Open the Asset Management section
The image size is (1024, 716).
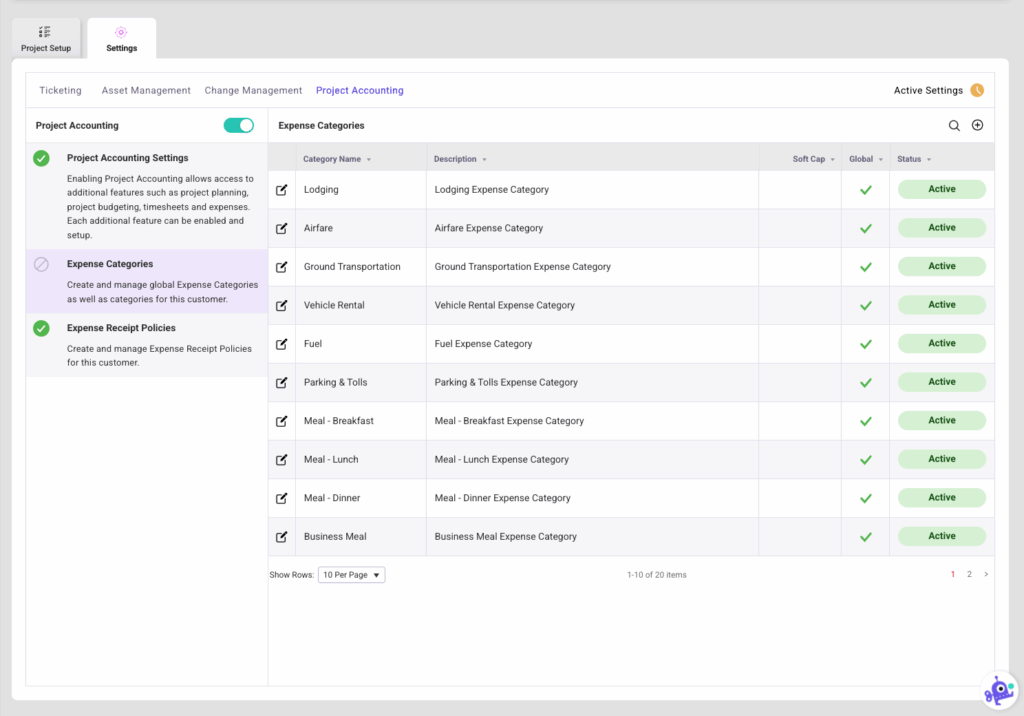tap(146, 90)
